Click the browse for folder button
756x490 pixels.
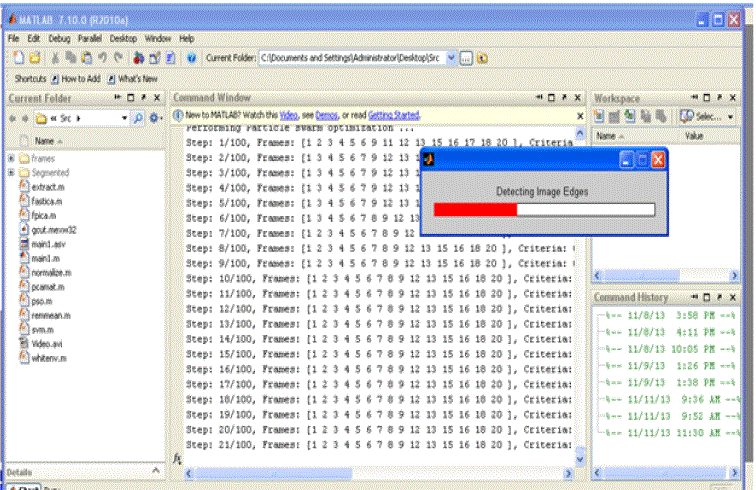pyautogui.click(x=465, y=58)
